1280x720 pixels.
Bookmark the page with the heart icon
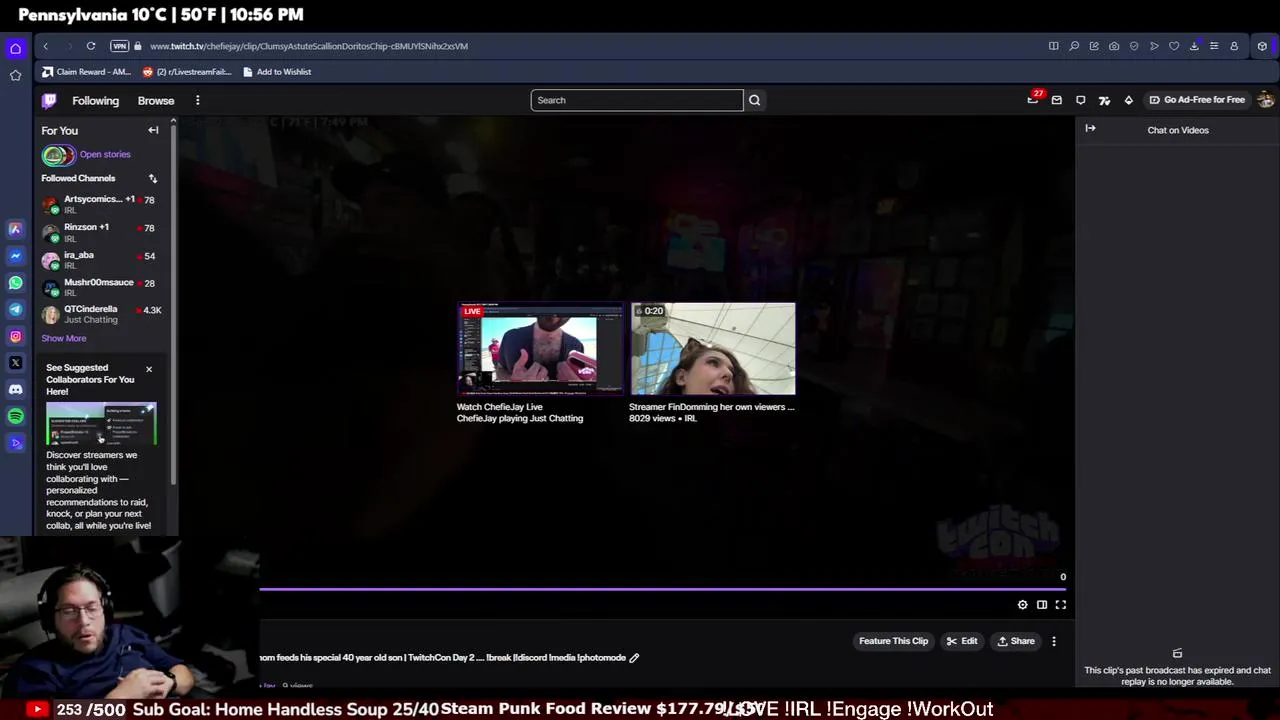(1174, 46)
